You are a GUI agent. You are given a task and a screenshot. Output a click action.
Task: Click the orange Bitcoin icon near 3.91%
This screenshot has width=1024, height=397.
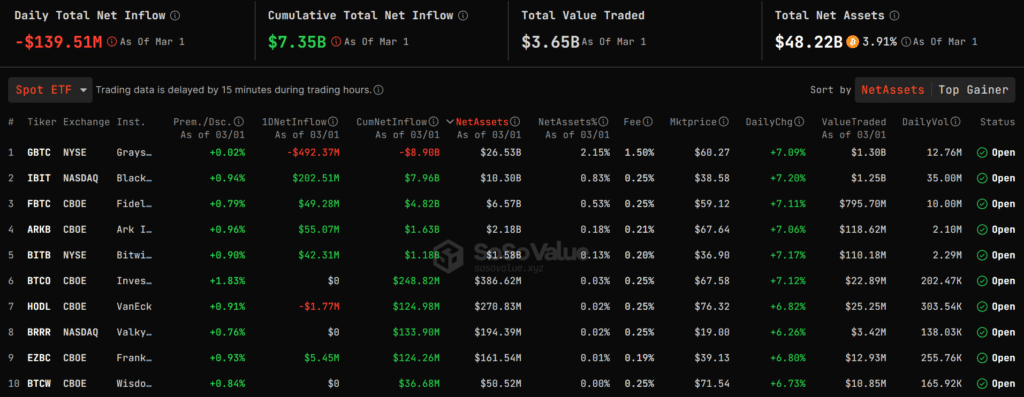[852, 42]
